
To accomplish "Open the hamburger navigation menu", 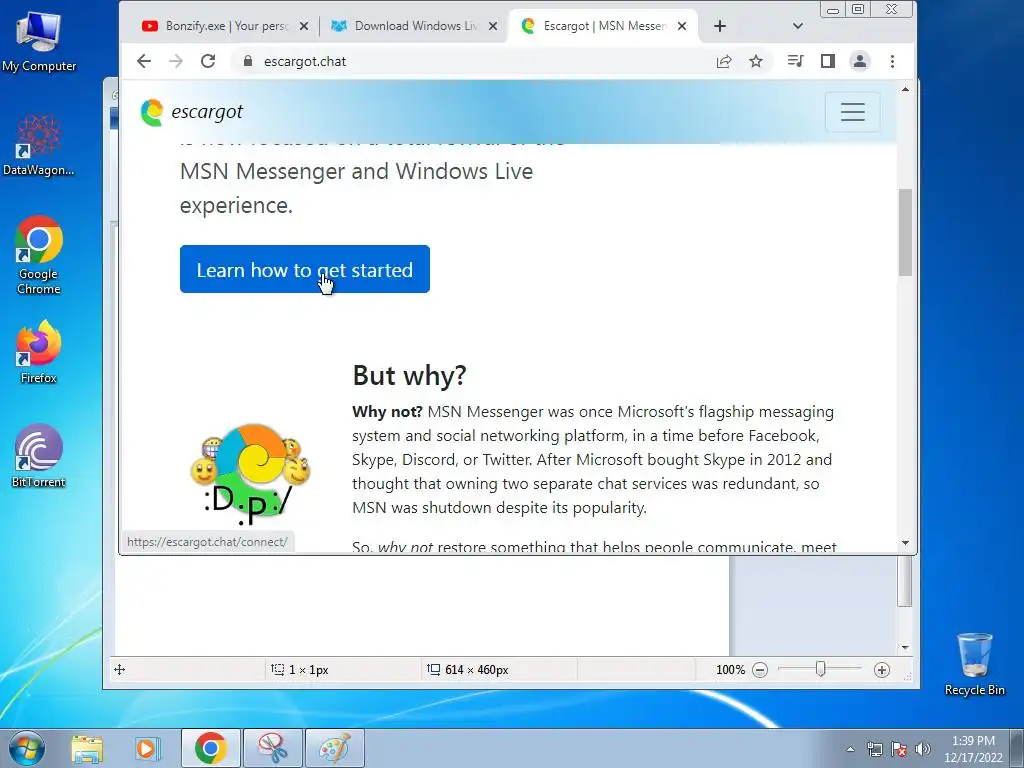I will [852, 112].
